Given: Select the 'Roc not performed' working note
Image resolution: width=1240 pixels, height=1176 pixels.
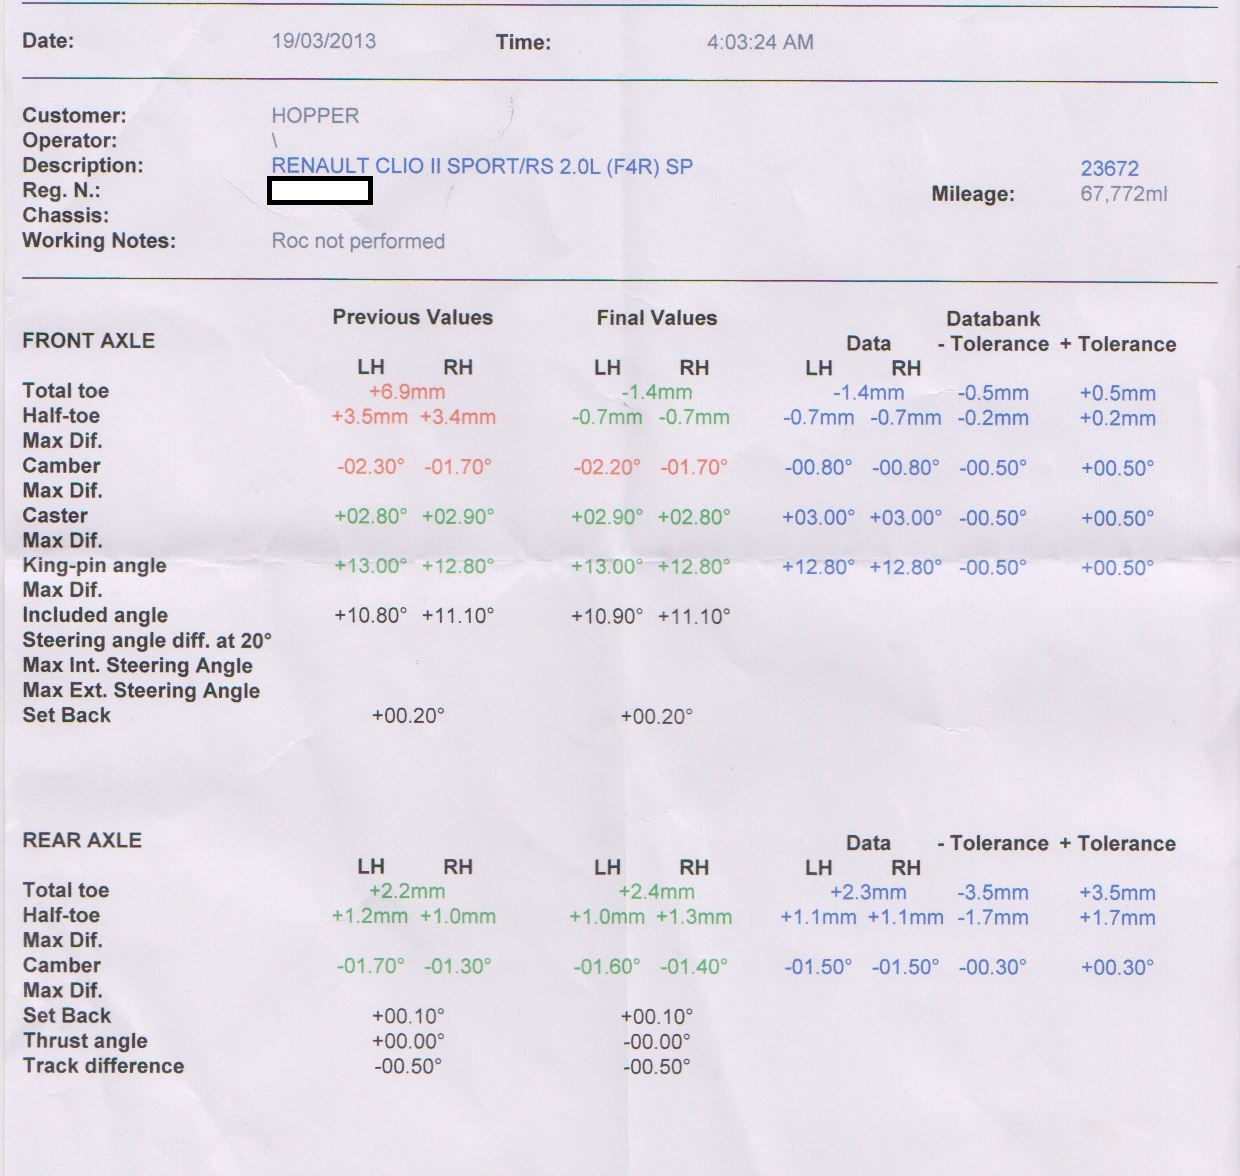Looking at the screenshot, I should coord(358,241).
